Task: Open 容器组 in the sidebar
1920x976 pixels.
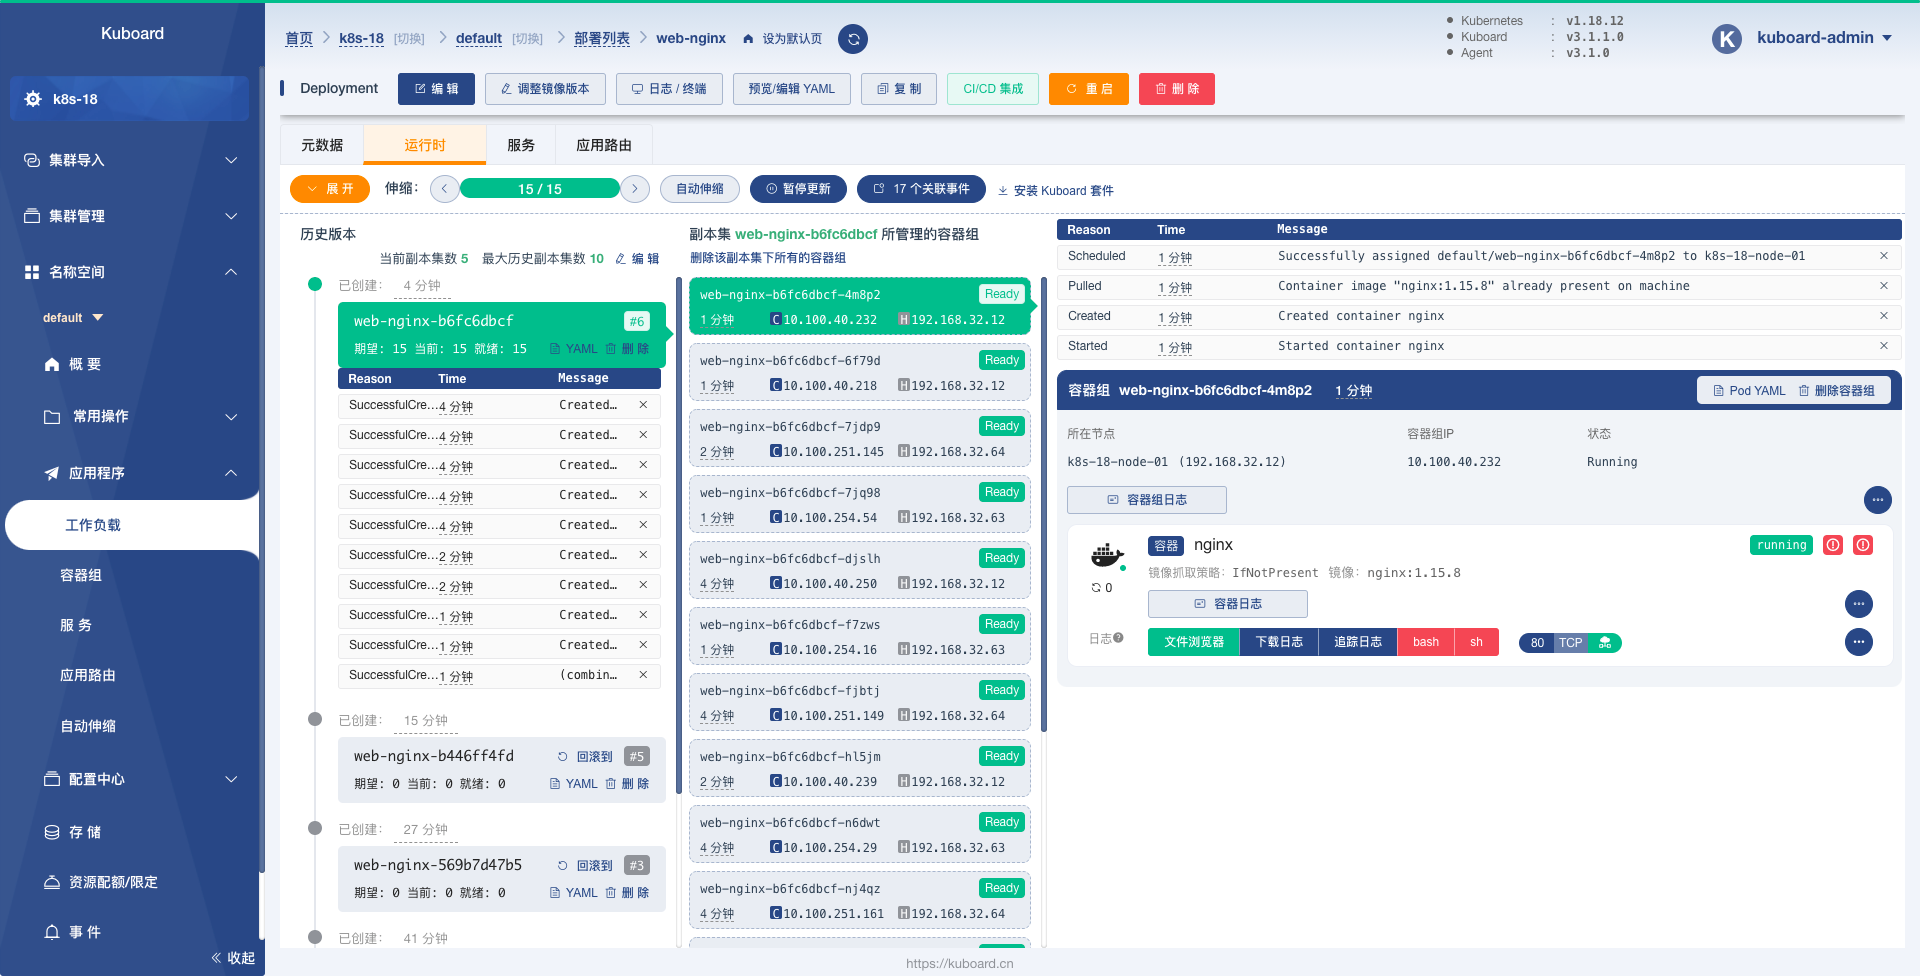Action: (81, 575)
